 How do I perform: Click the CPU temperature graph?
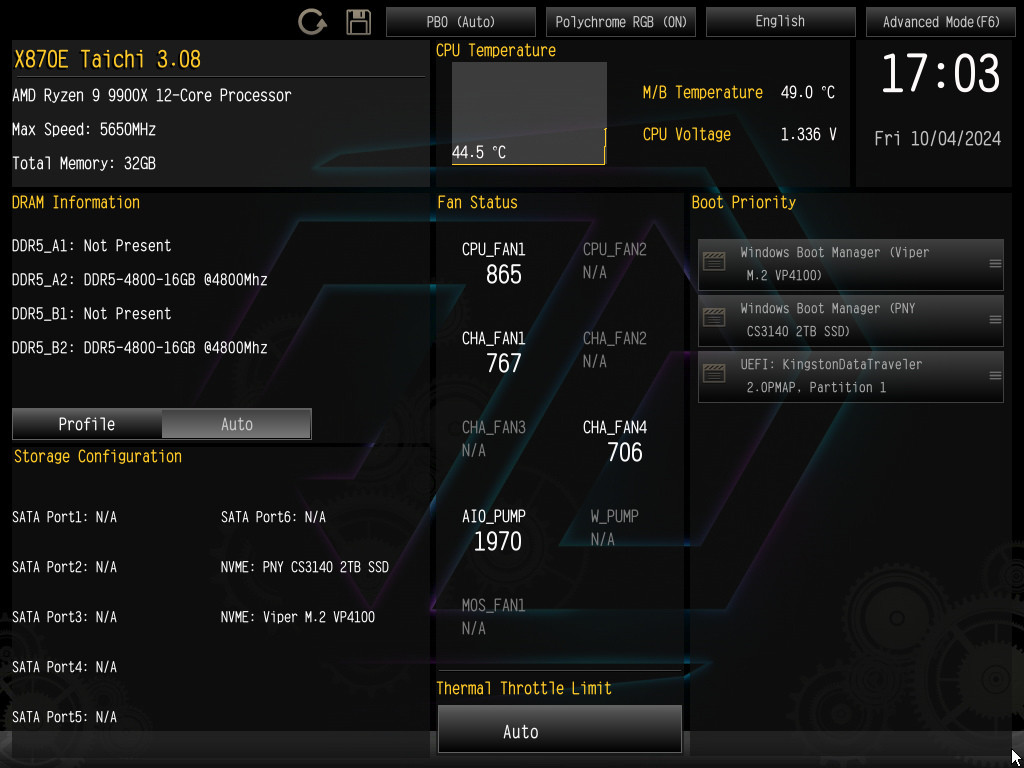[x=529, y=113]
